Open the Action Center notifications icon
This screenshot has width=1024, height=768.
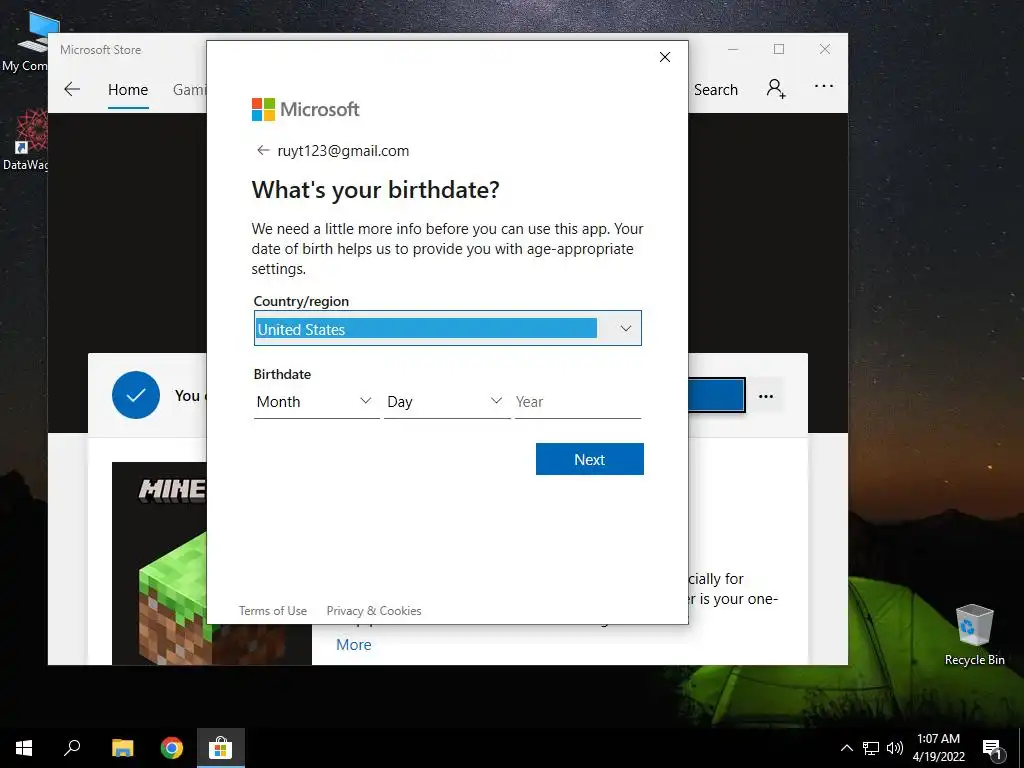click(992, 749)
